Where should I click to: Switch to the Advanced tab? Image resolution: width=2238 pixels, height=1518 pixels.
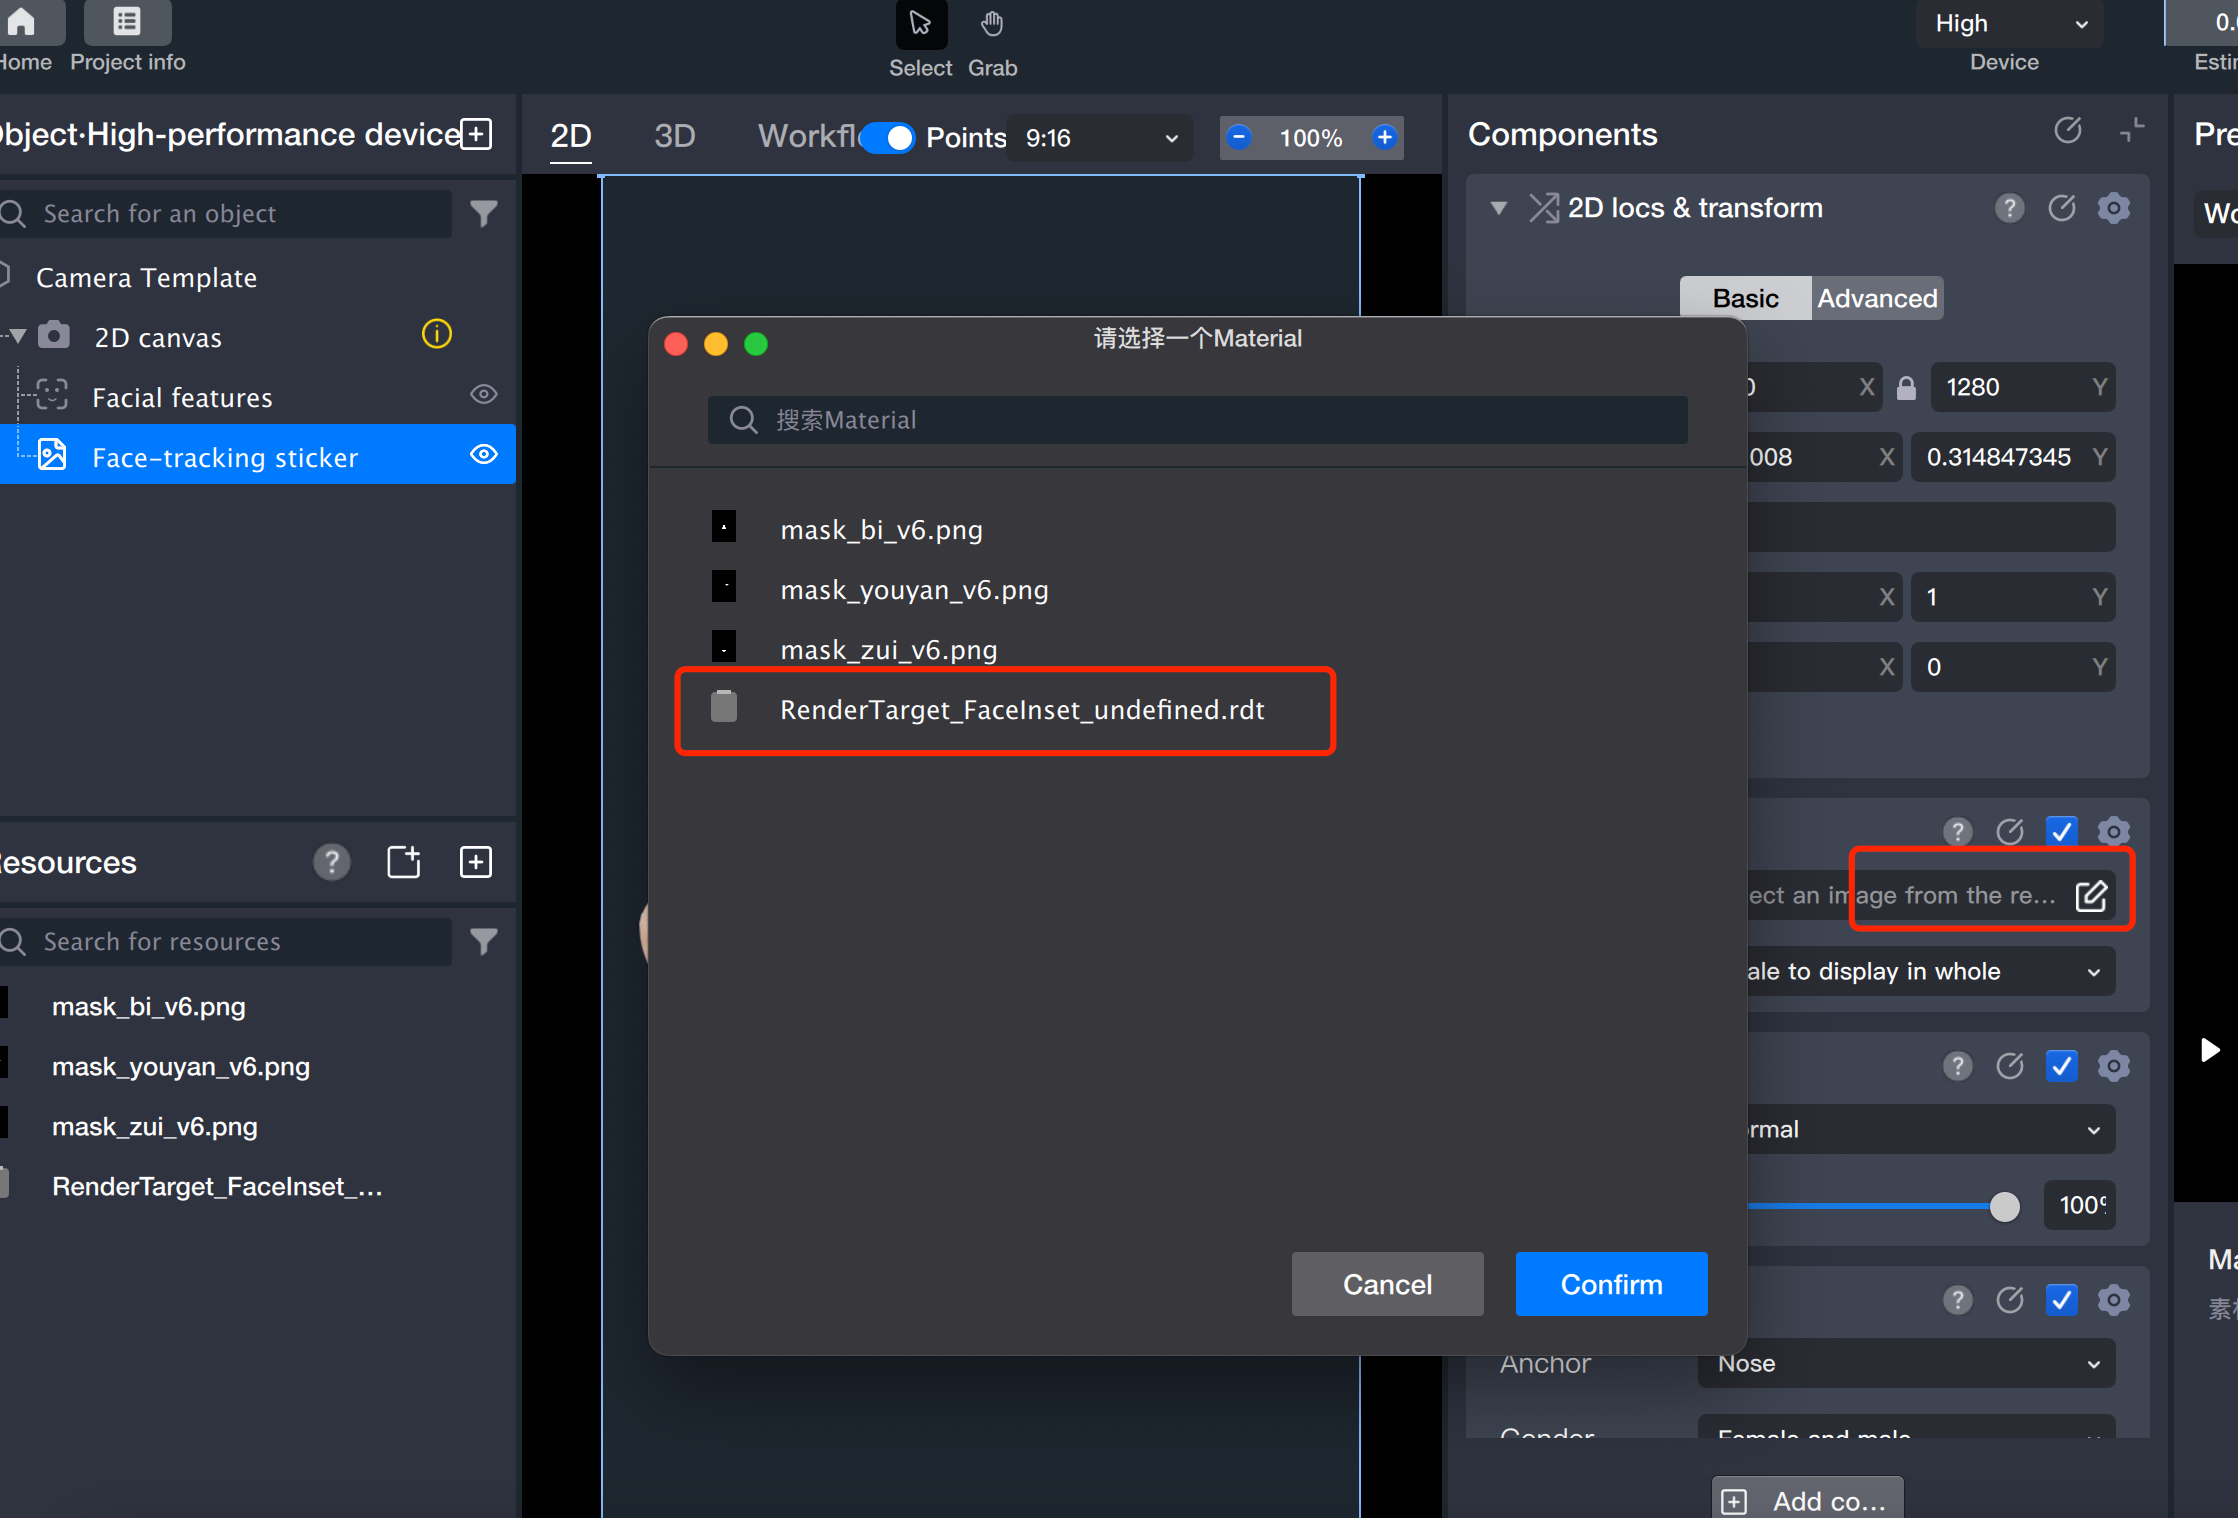tap(1877, 298)
